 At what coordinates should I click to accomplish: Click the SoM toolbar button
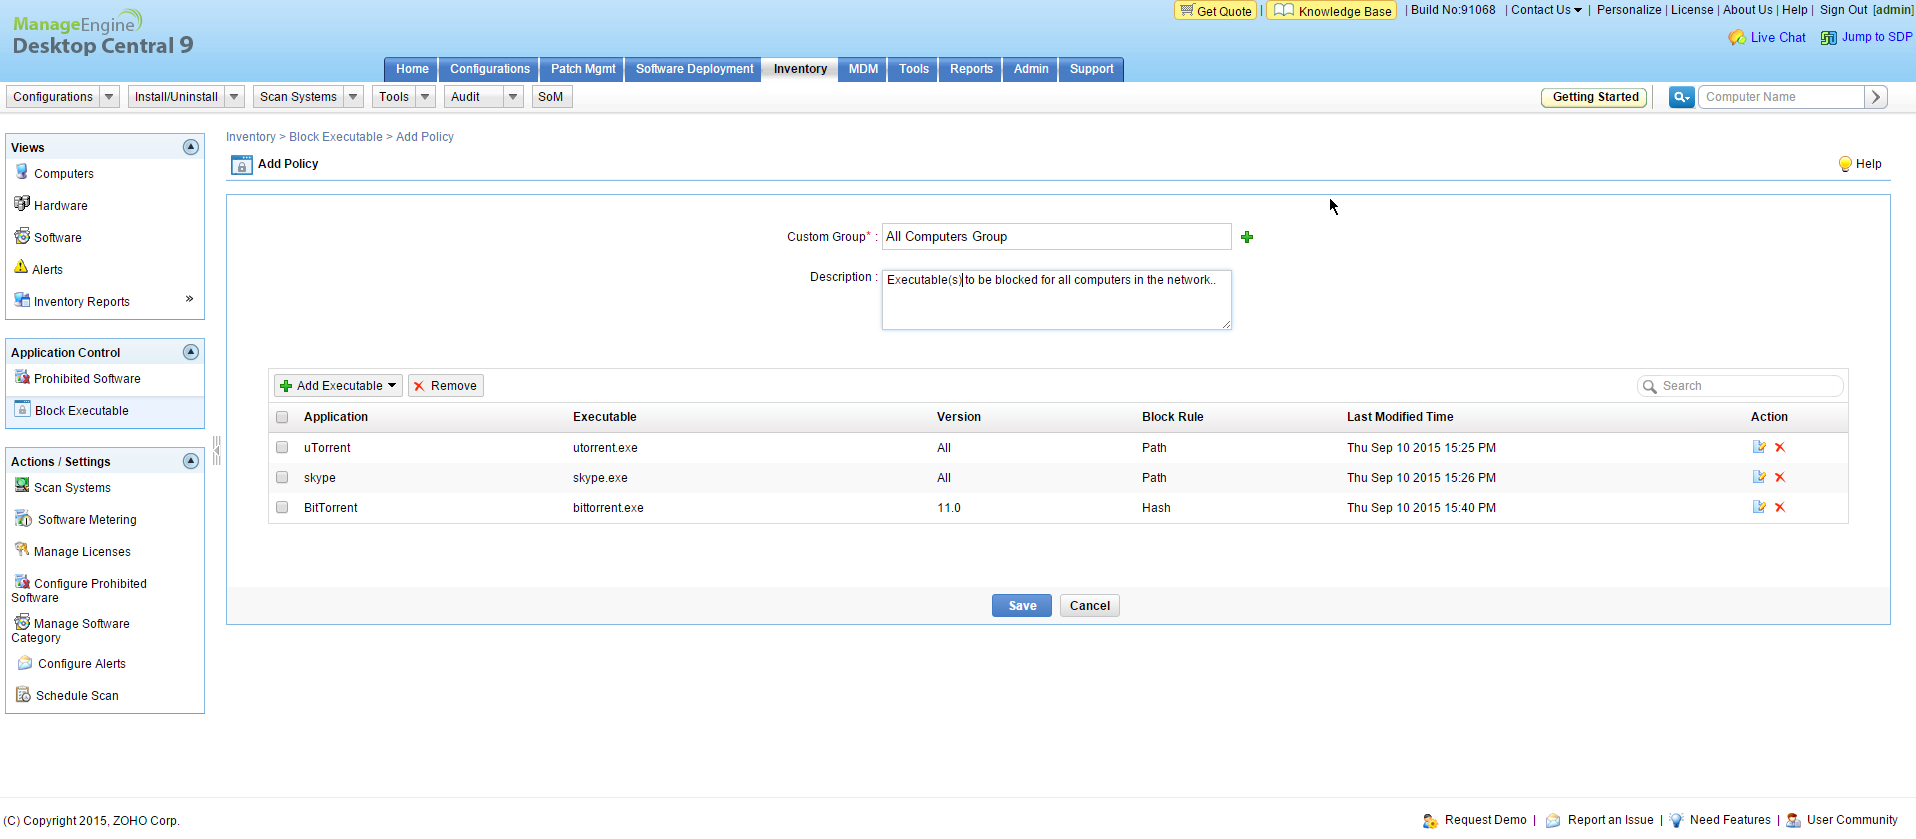pyautogui.click(x=551, y=97)
